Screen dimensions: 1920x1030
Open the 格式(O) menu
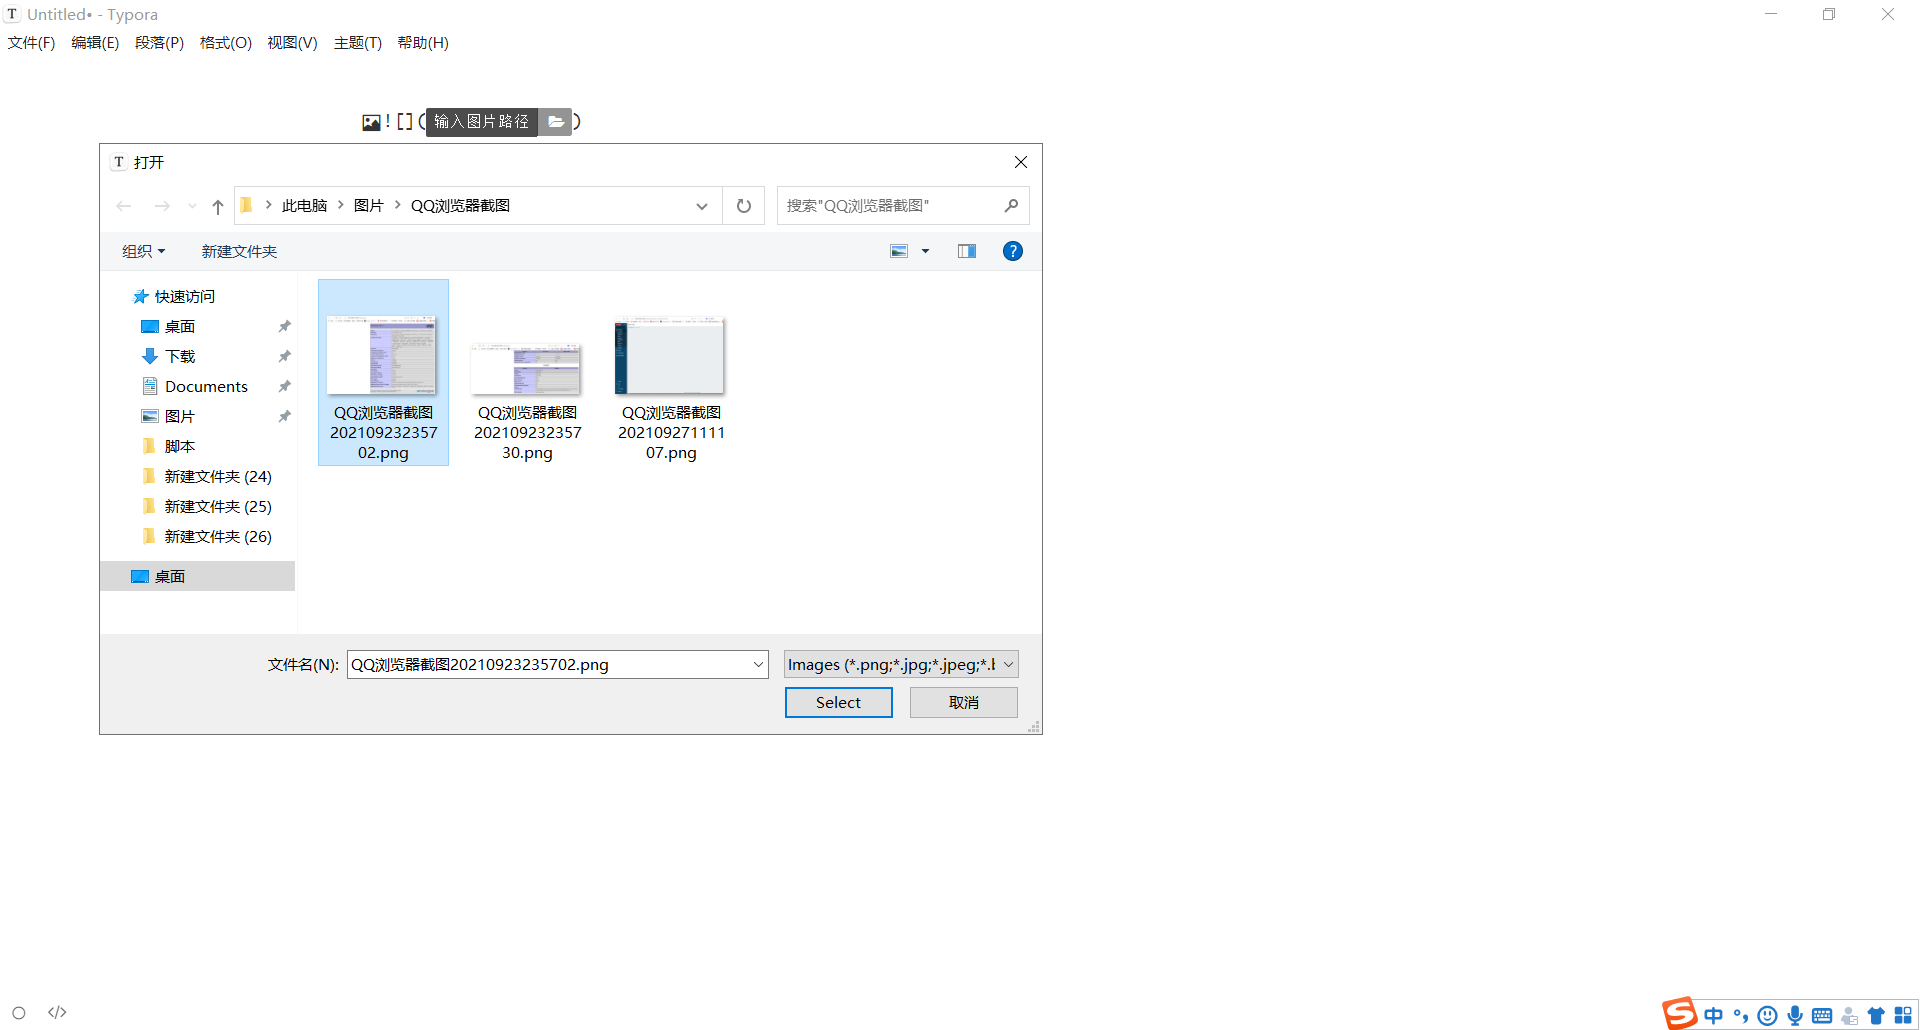tap(225, 43)
